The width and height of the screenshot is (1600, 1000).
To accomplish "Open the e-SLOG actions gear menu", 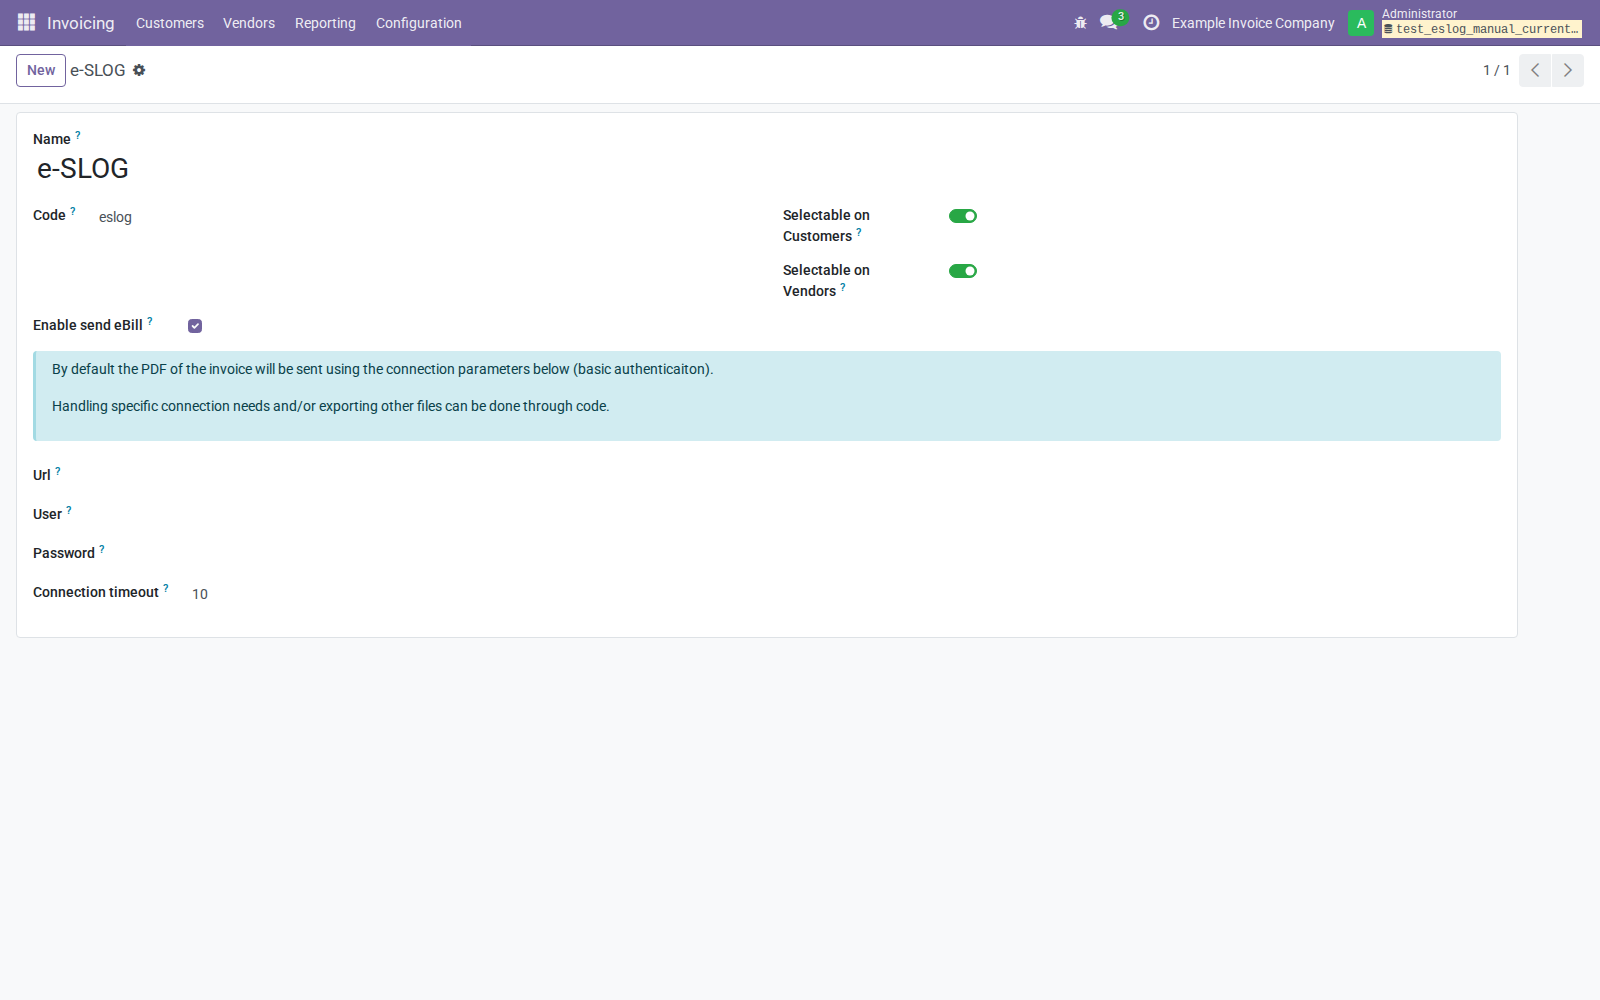I will tap(139, 70).
